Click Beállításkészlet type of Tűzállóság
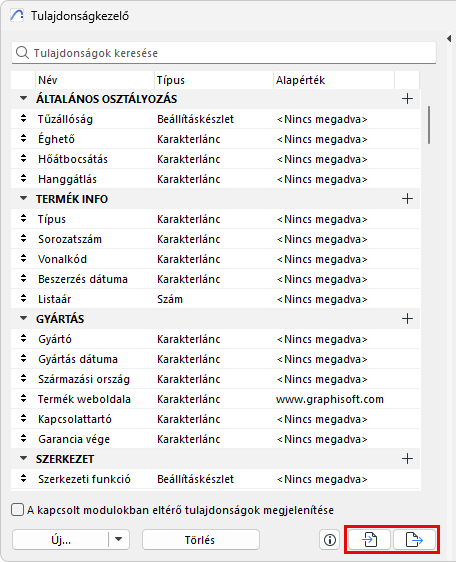456x562 pixels. 195,119
